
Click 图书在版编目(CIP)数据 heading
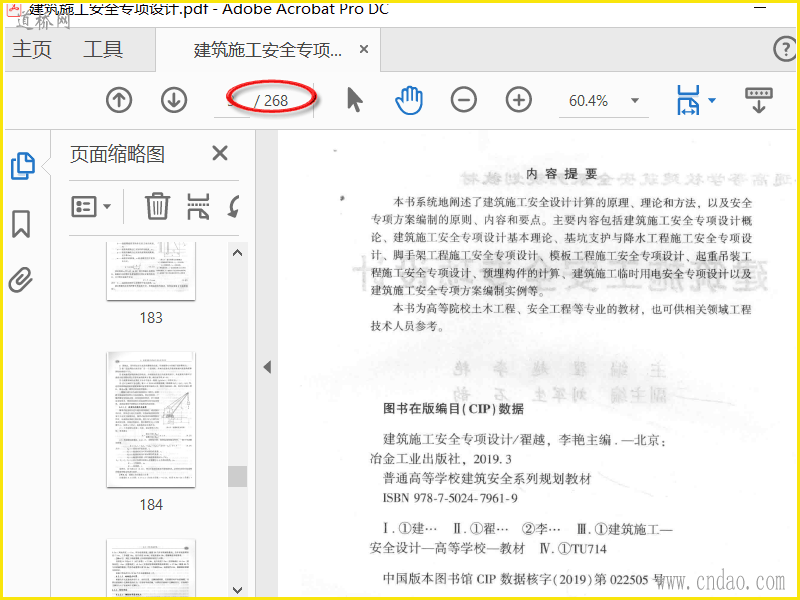click(454, 408)
